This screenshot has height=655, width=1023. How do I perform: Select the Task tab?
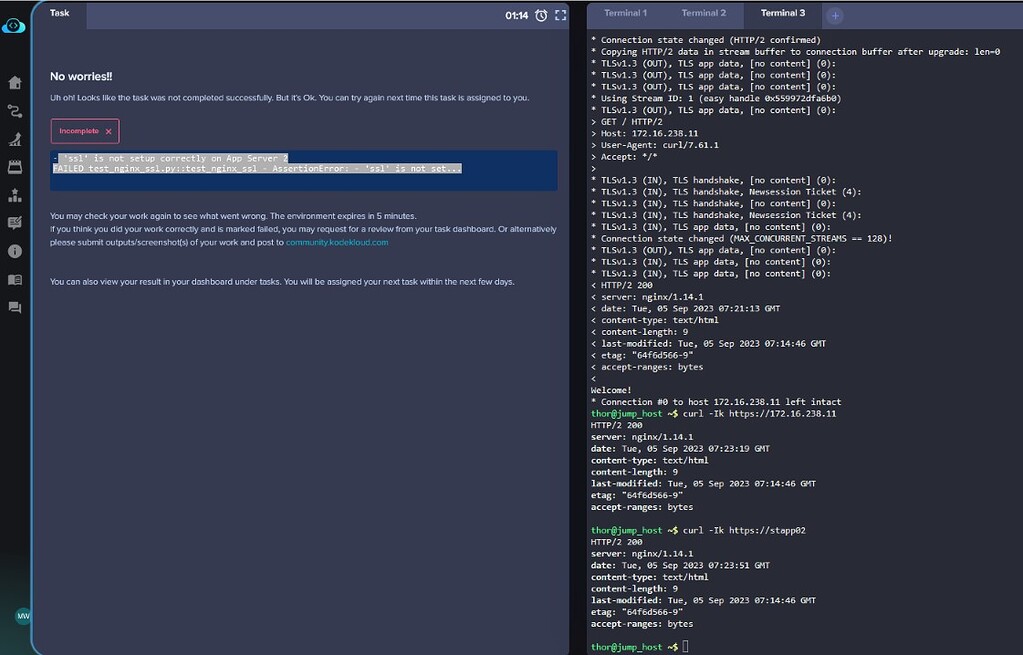[60, 13]
